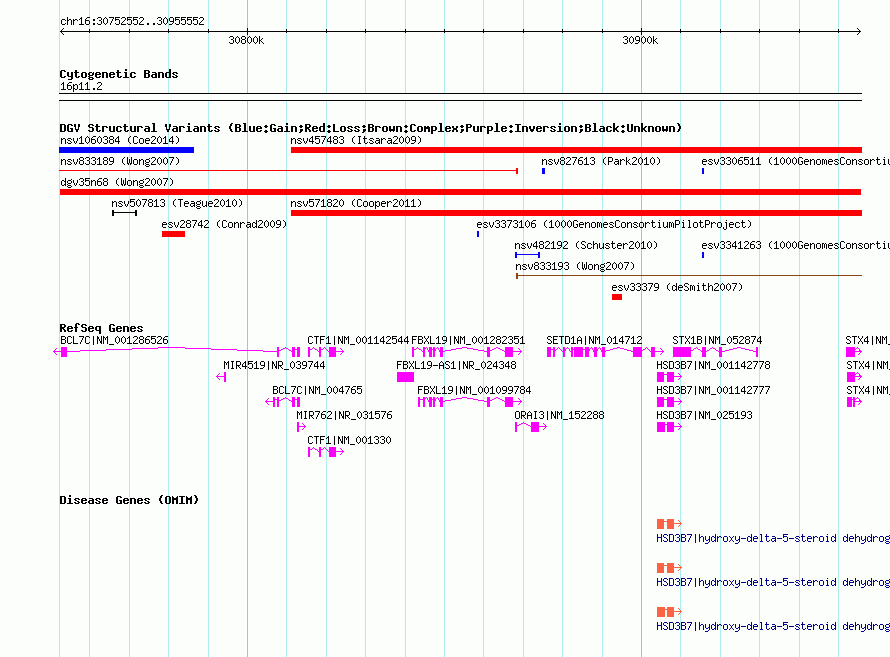This screenshot has width=890, height=657.
Task: Click the nsv827613 (Park2010) variant label
Action: 601,161
